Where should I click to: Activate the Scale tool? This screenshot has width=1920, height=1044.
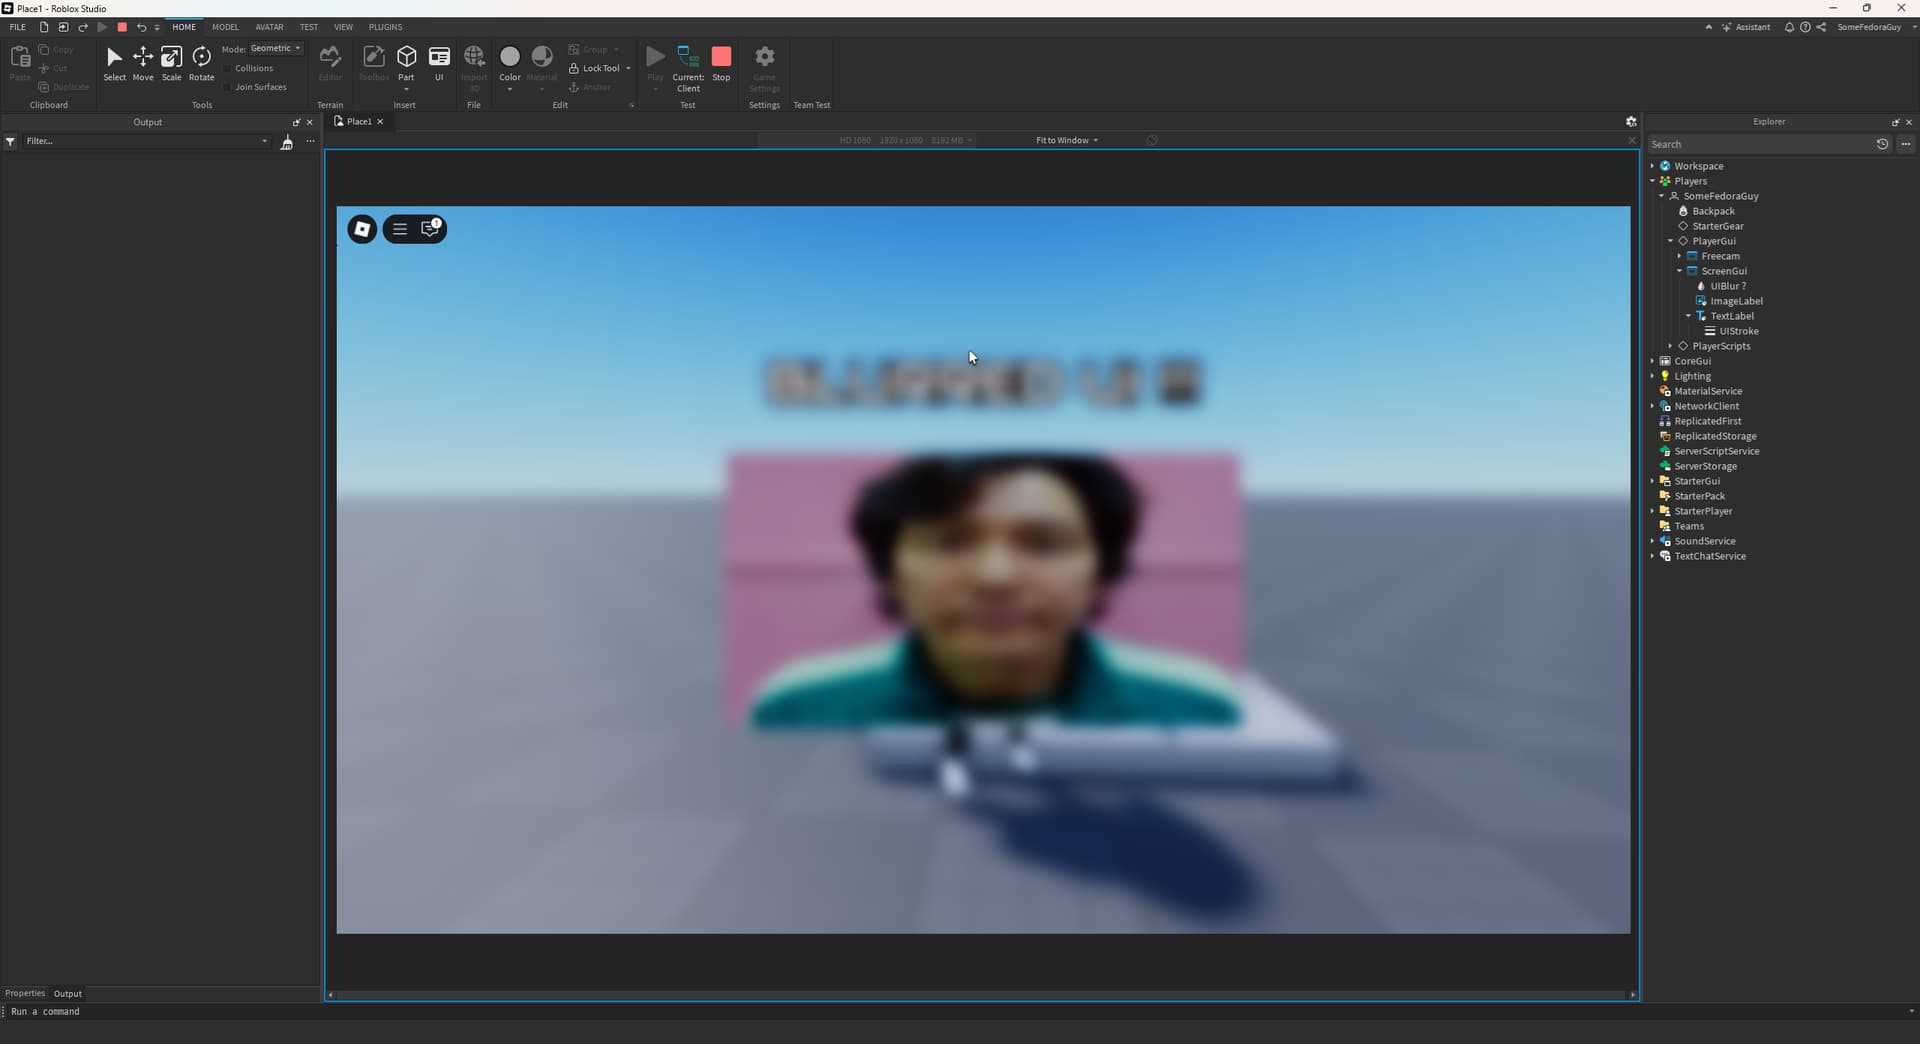click(x=172, y=64)
